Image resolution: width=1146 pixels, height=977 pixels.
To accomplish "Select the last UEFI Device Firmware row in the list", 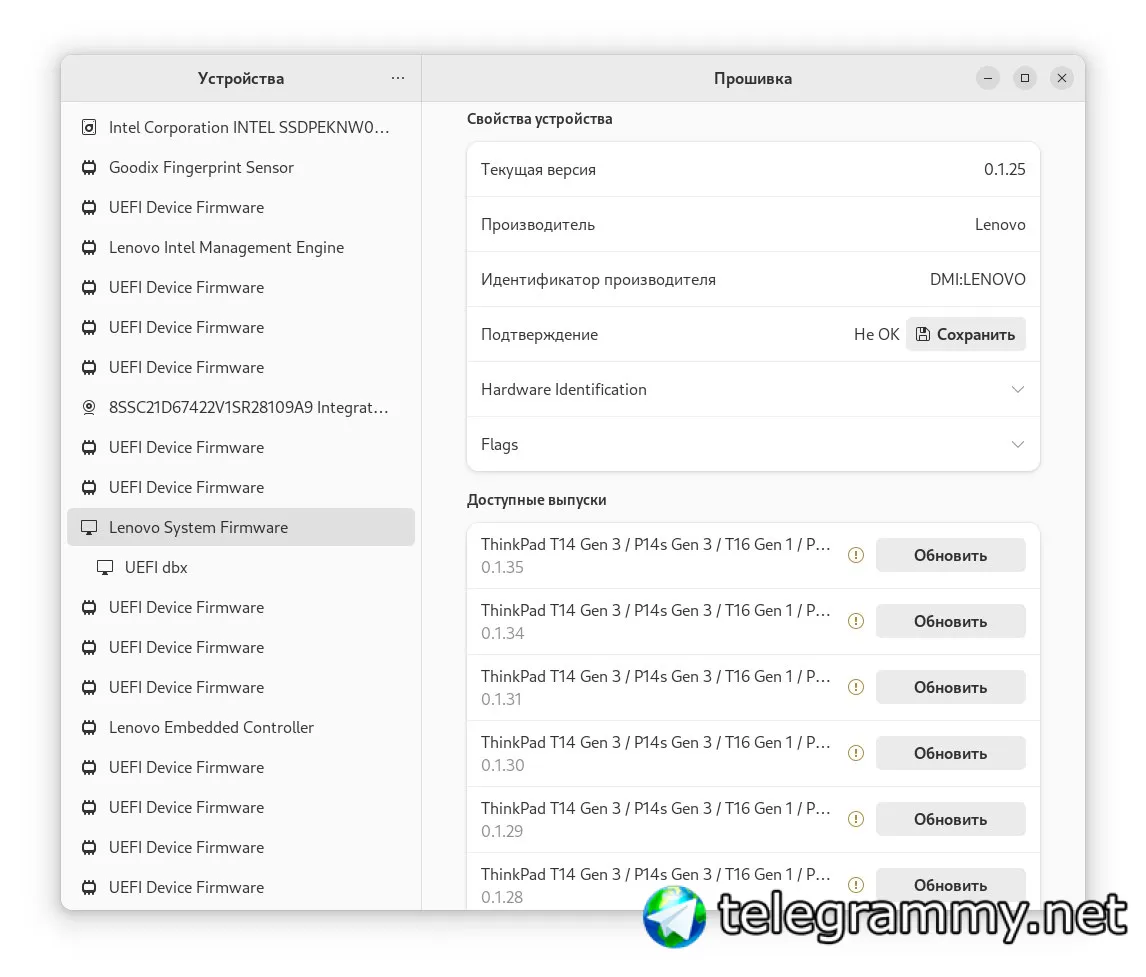I will (240, 887).
